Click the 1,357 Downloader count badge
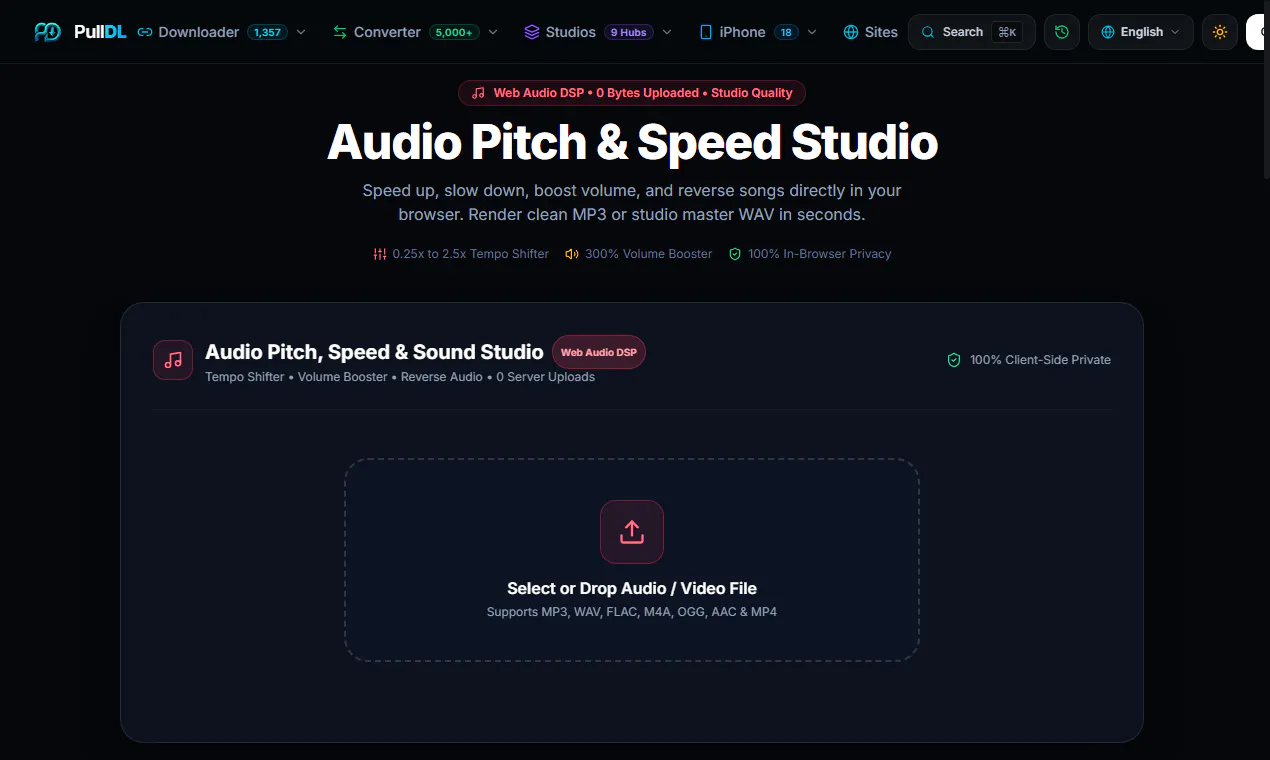Viewport: 1270px width, 760px height. click(267, 32)
